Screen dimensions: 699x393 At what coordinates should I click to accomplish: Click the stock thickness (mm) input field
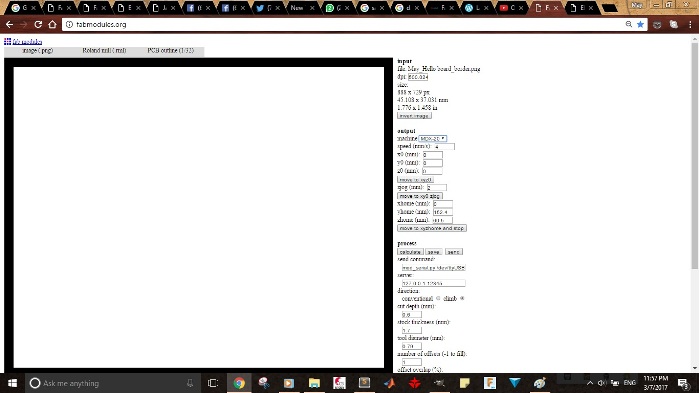(411, 330)
